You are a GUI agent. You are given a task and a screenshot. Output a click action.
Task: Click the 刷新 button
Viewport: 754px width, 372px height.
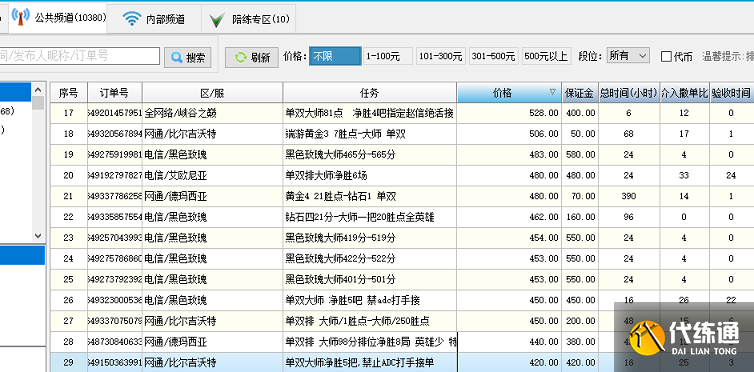251,58
